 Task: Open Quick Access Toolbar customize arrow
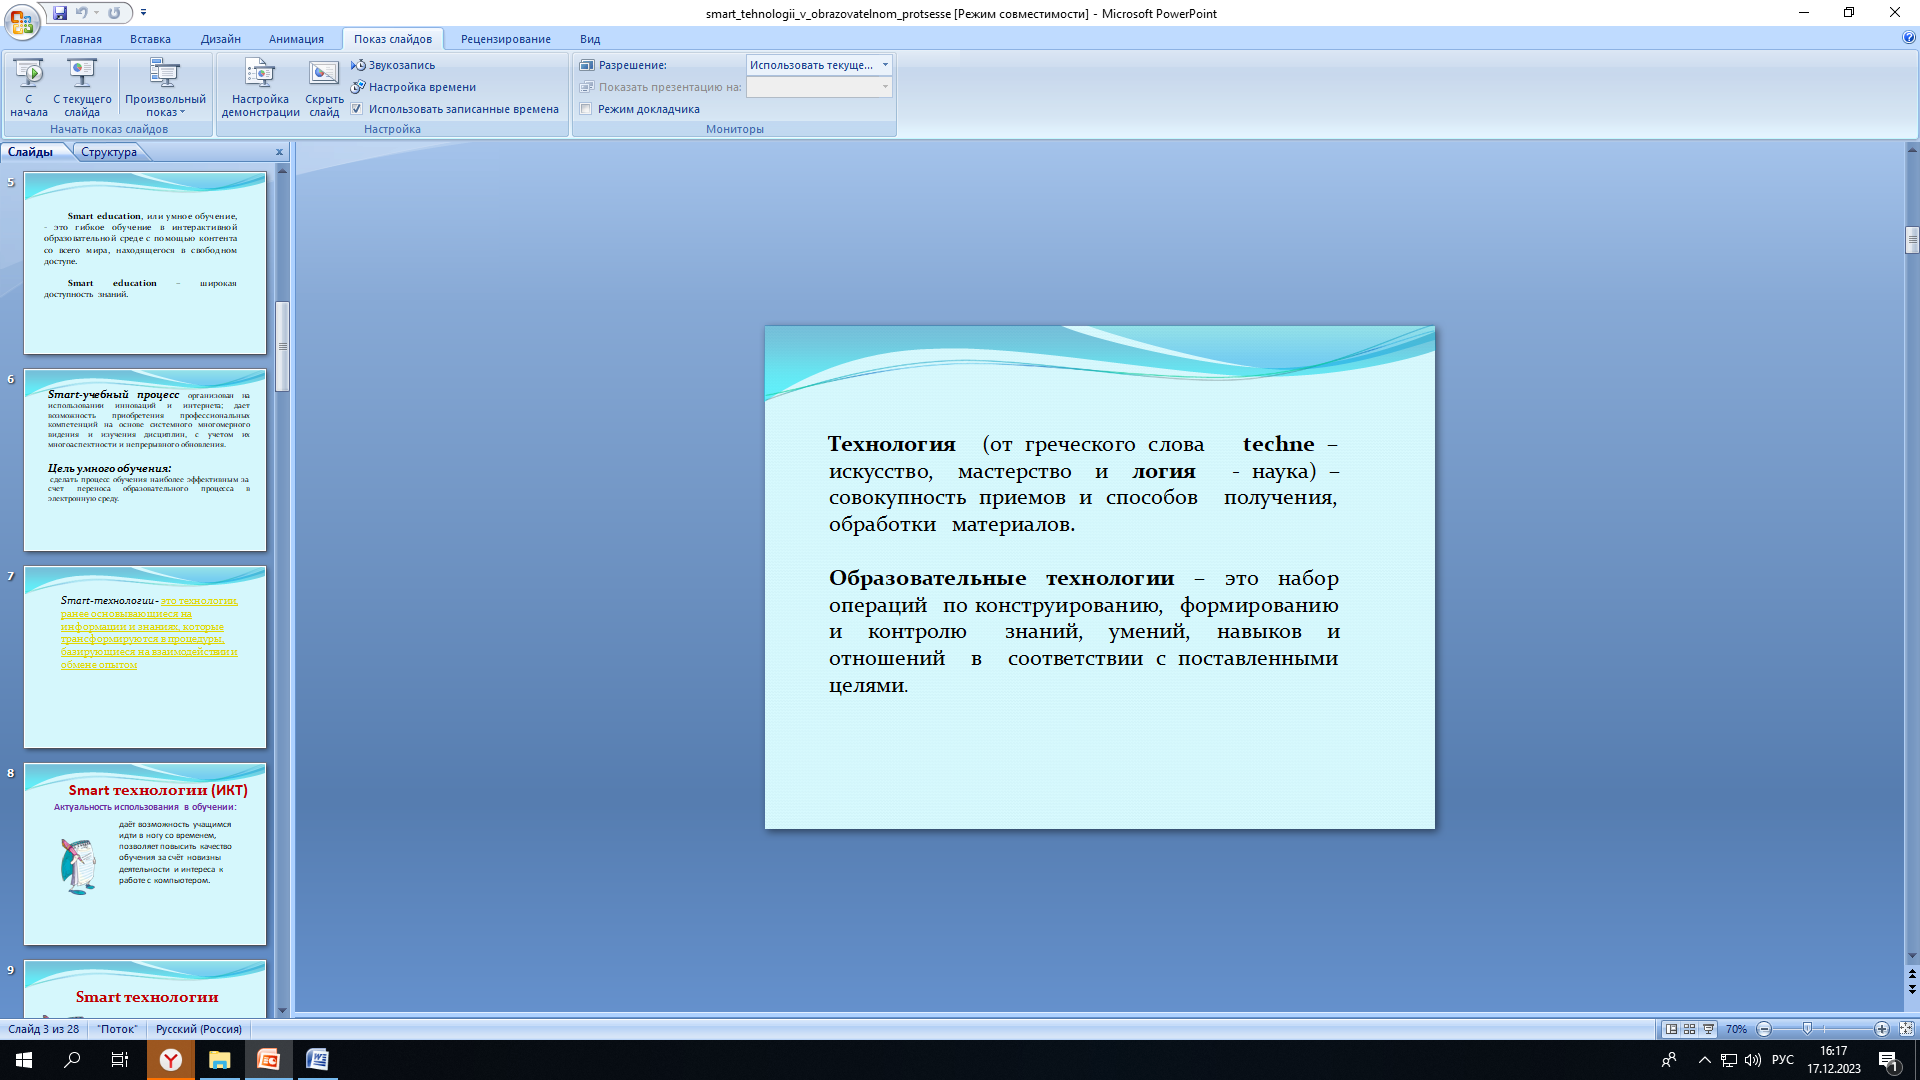pyautogui.click(x=144, y=13)
